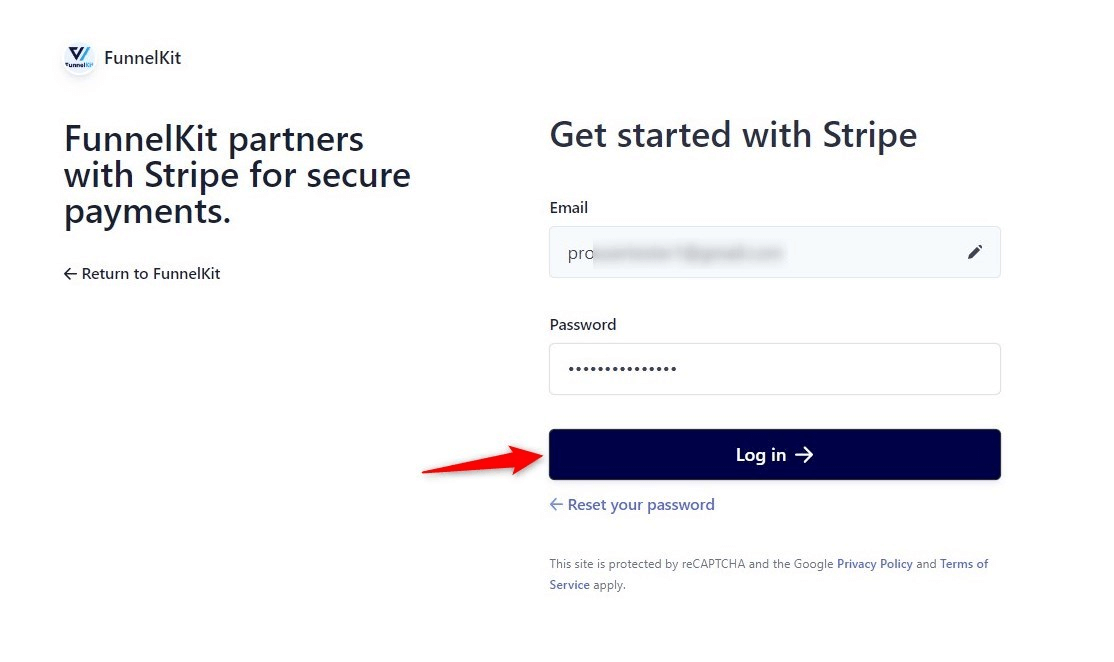This screenshot has width=1114, height=662.
Task: Click the left arrow beside Return to FunnelKit
Action: click(x=70, y=273)
